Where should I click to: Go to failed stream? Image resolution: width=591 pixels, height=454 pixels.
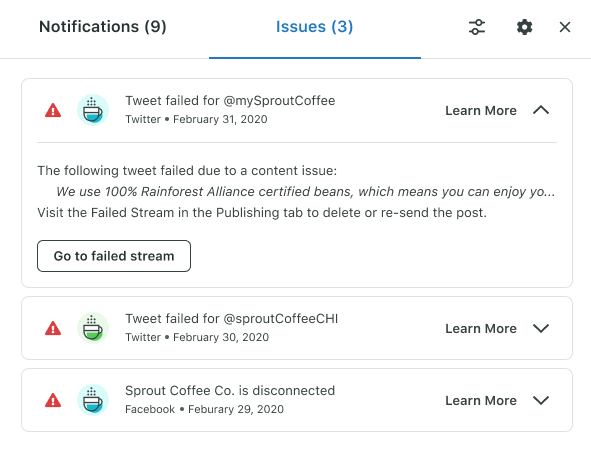(114, 256)
